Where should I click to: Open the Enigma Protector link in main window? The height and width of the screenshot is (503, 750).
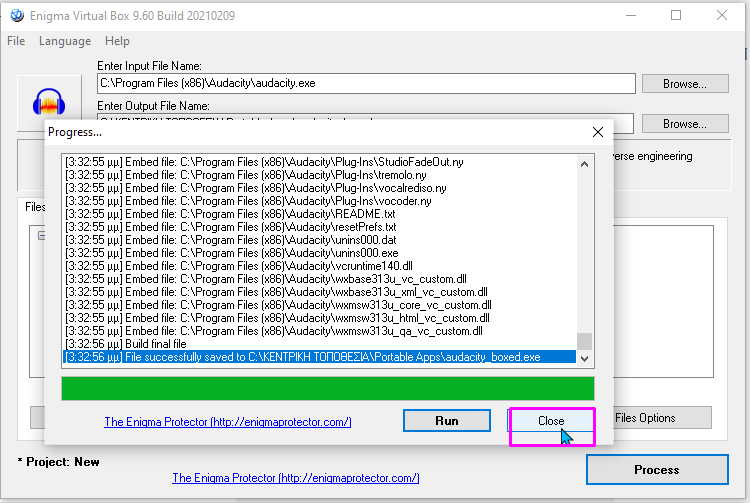296,478
